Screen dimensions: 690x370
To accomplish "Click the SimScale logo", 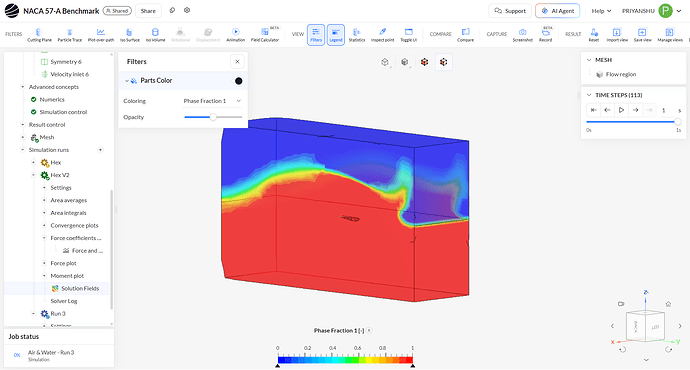I will click(12, 11).
